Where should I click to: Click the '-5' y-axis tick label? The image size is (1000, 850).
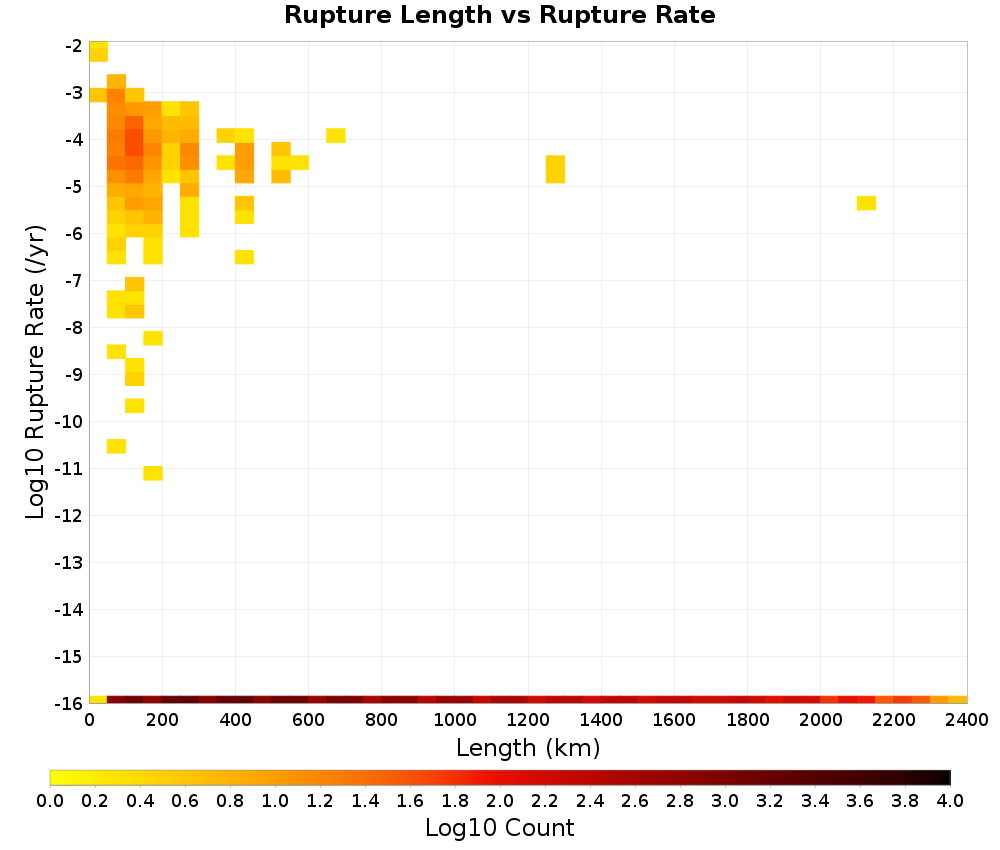tap(73, 187)
